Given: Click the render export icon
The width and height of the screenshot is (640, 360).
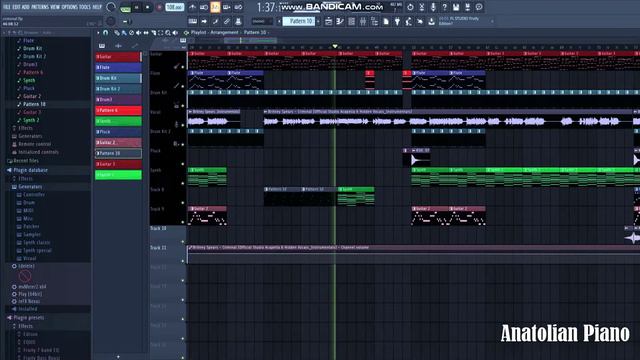Looking at the screenshot, I should (467, 7).
